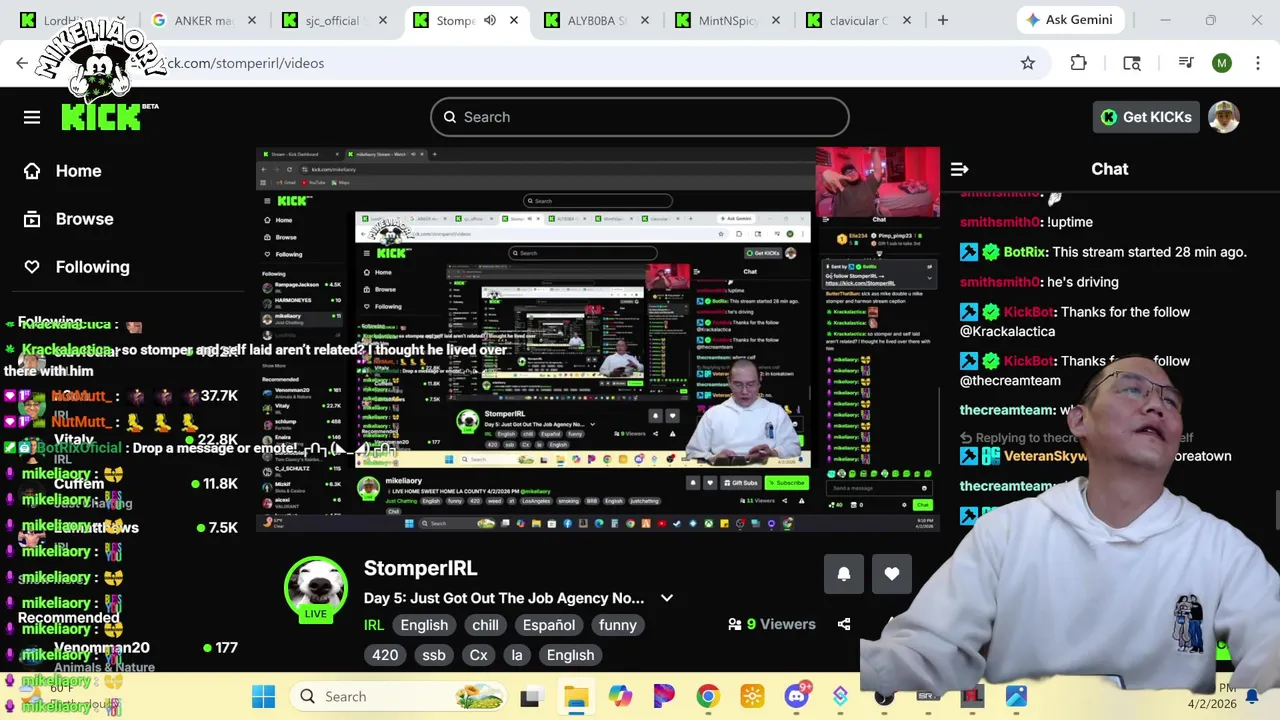The width and height of the screenshot is (1280, 720).
Task: Click the chill tag
Action: click(485, 625)
